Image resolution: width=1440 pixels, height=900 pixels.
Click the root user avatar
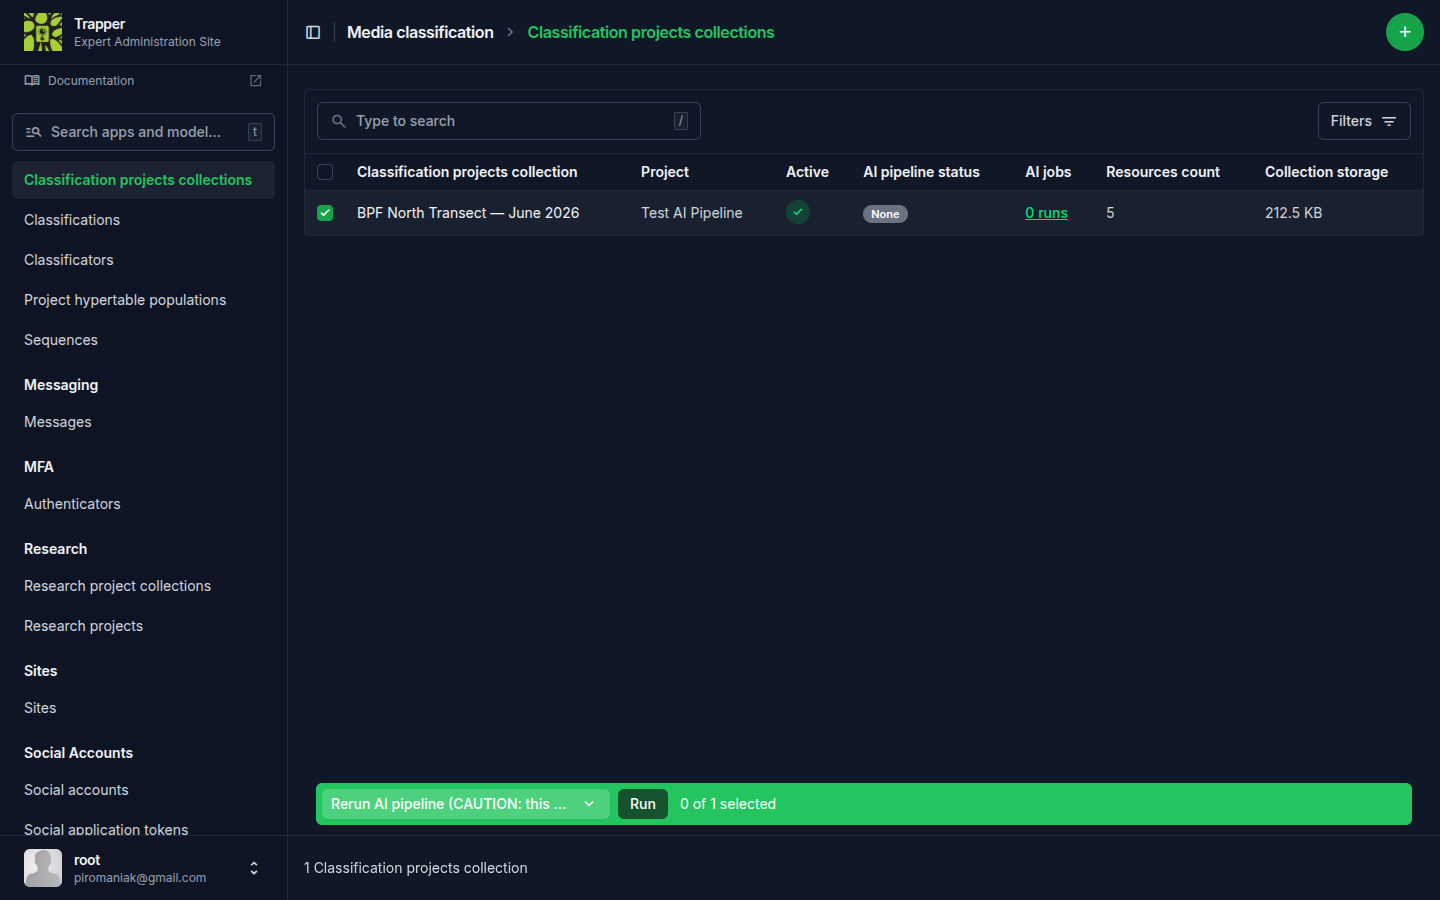pyautogui.click(x=43, y=868)
